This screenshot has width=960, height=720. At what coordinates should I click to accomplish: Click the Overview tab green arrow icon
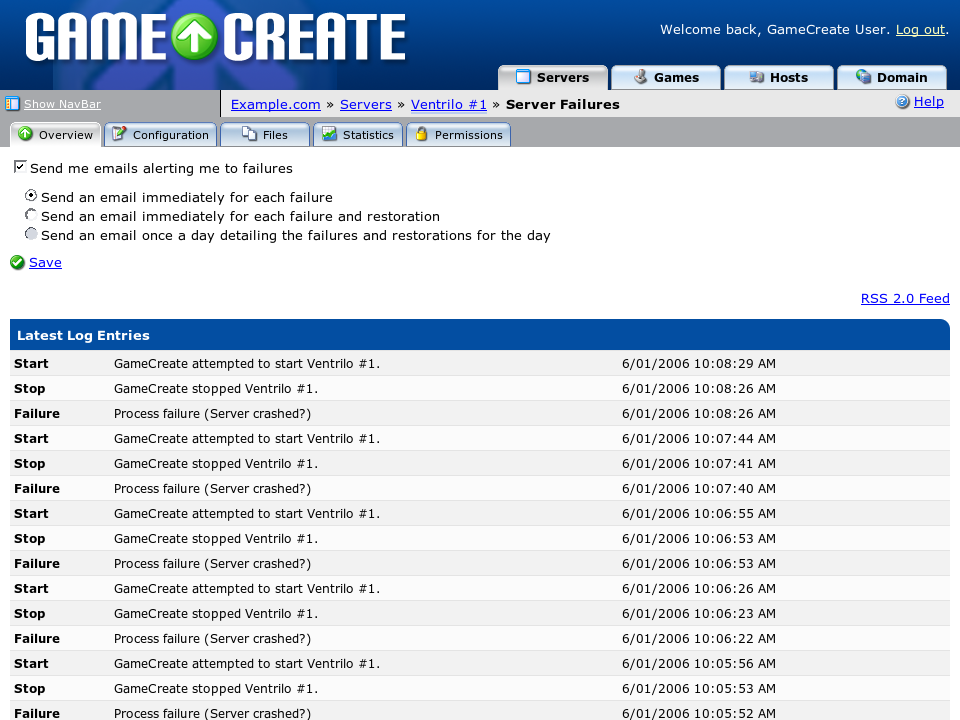click(x=25, y=133)
